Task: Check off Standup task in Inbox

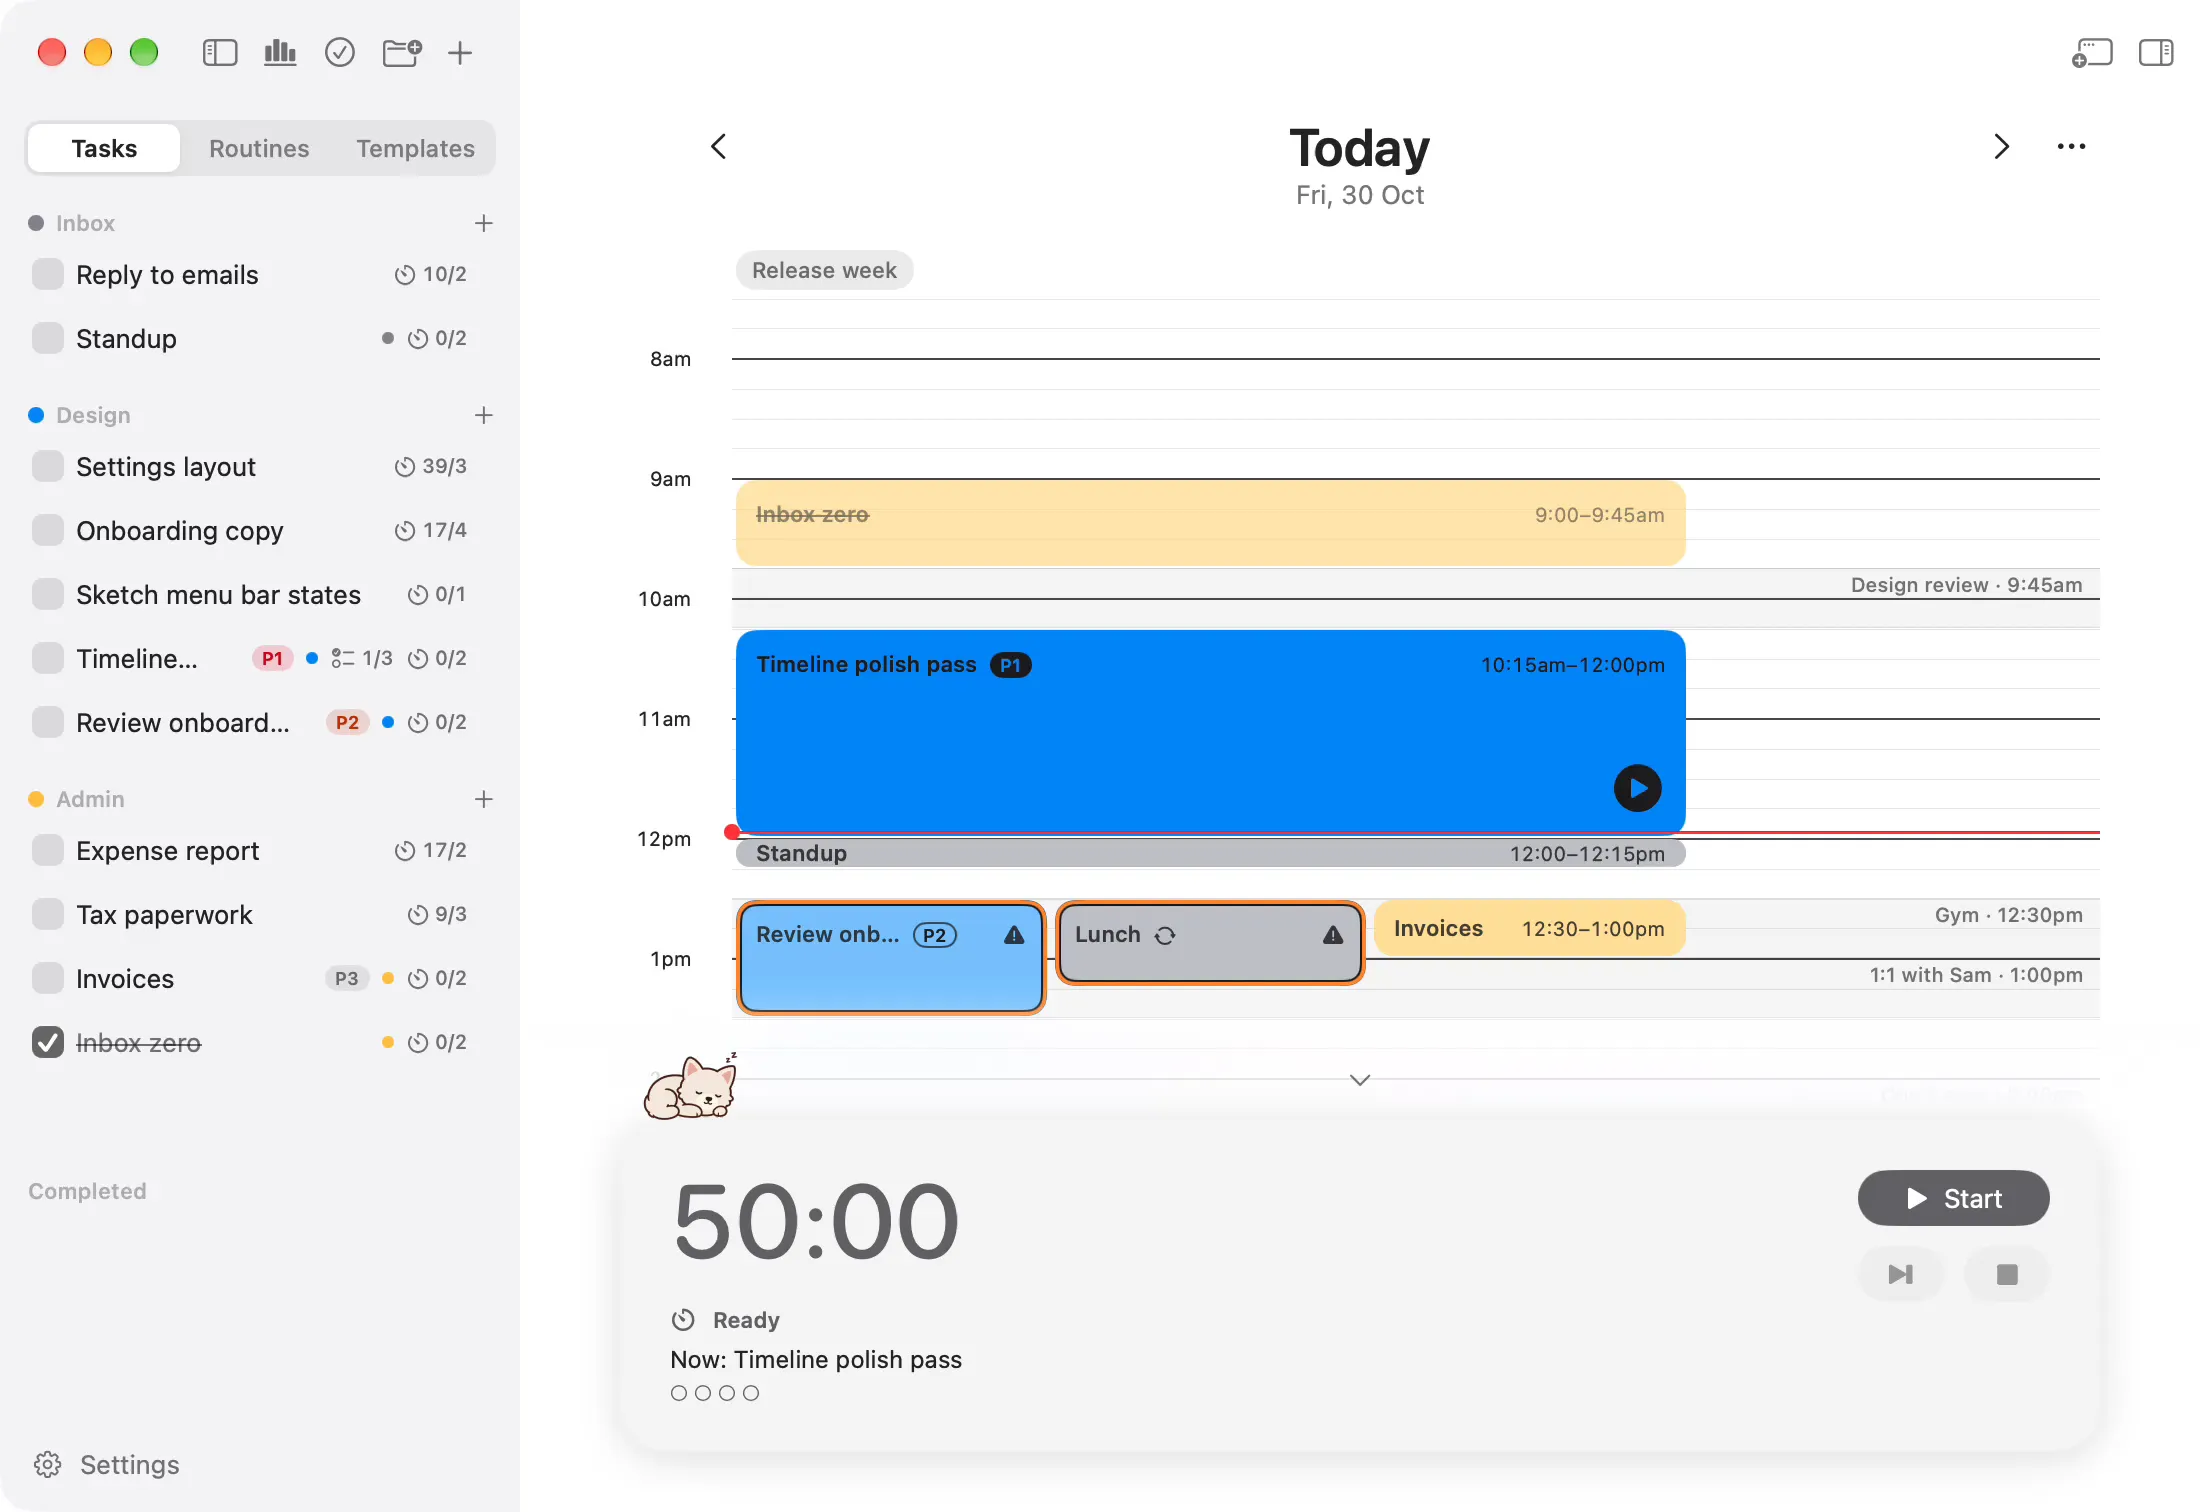Action: pyautogui.click(x=47, y=338)
